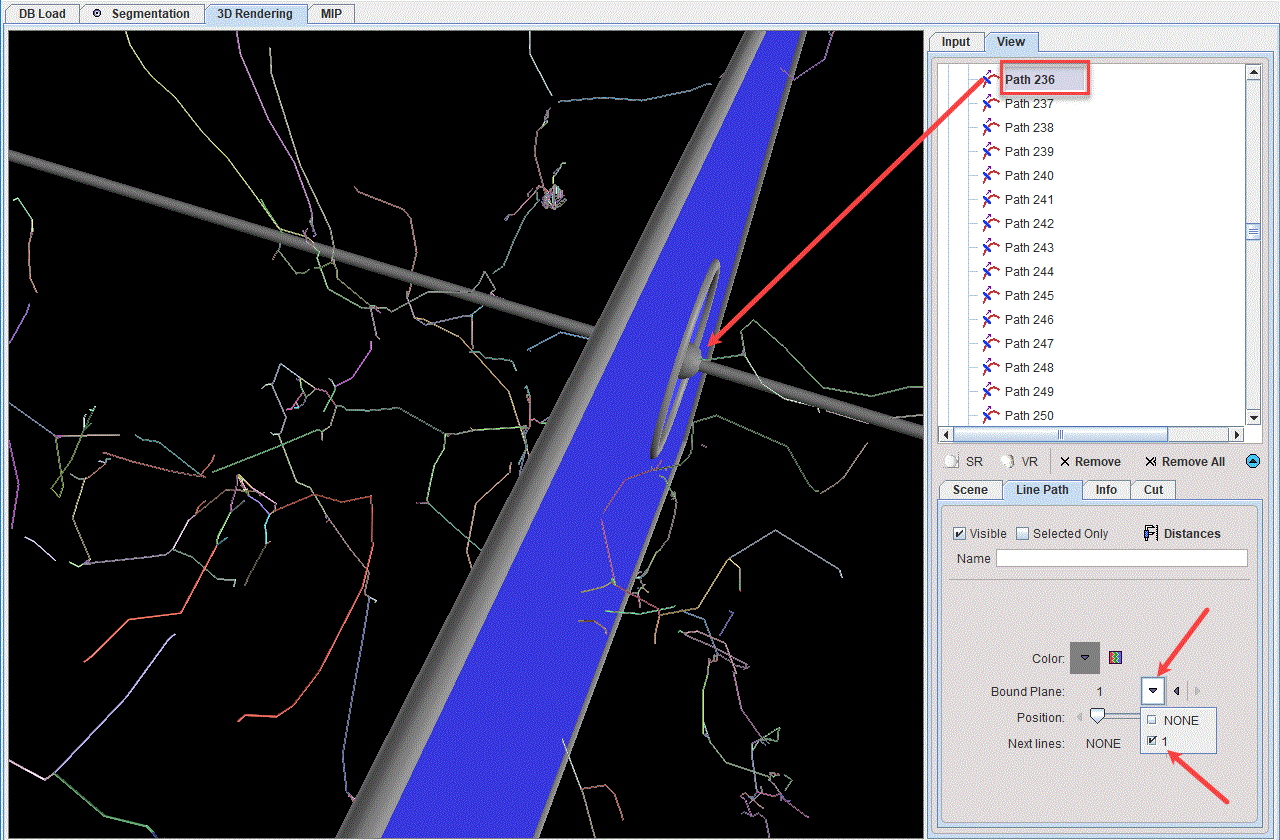
Task: Click the SR surface rendering icon
Action: point(952,462)
